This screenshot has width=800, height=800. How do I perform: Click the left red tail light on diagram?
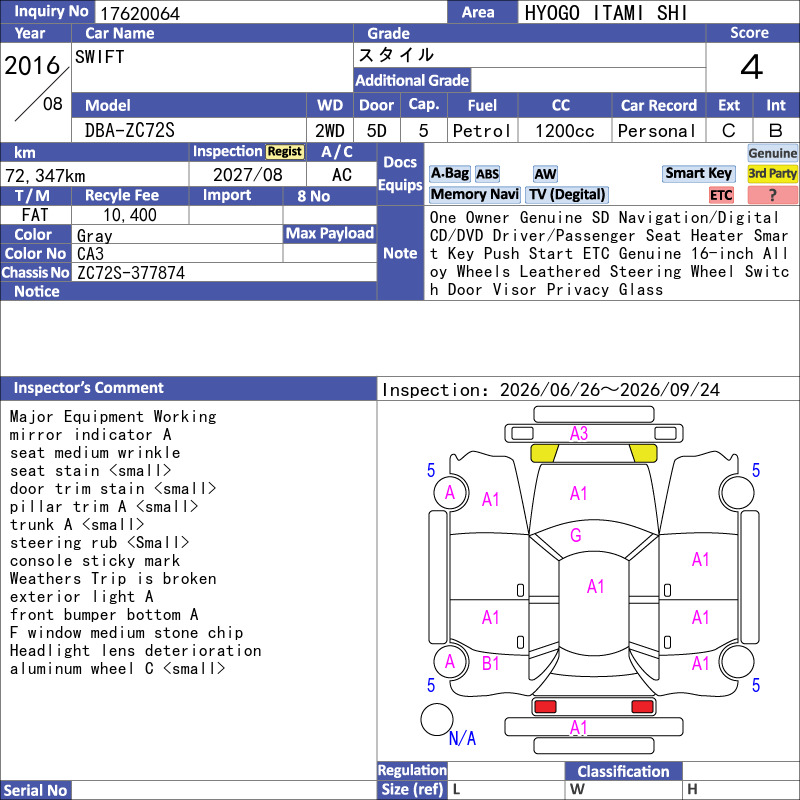(544, 707)
